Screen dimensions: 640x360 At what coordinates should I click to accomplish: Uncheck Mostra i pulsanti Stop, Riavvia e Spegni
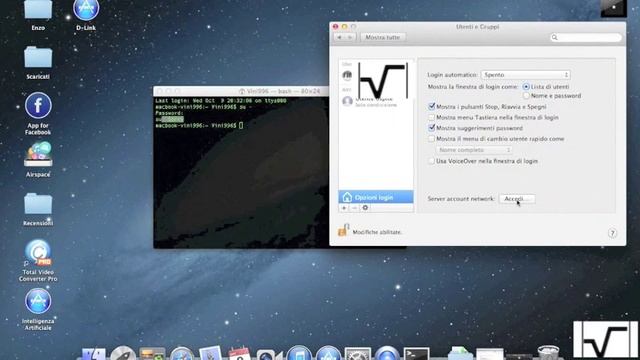pyautogui.click(x=431, y=106)
